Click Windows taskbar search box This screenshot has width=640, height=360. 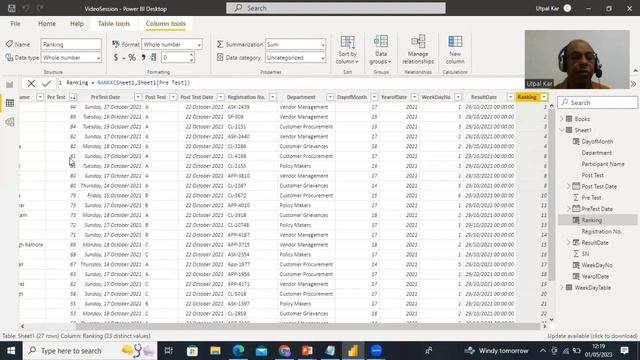point(90,351)
